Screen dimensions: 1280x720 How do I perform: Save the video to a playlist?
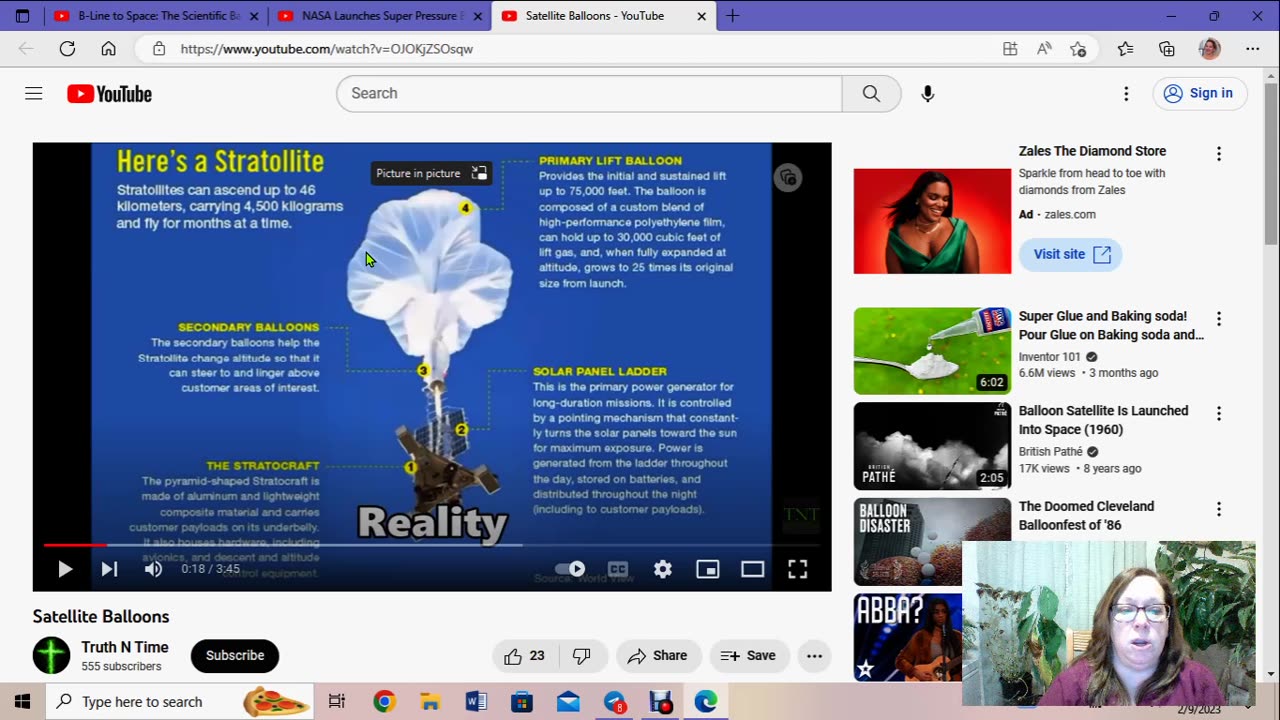[748, 656]
